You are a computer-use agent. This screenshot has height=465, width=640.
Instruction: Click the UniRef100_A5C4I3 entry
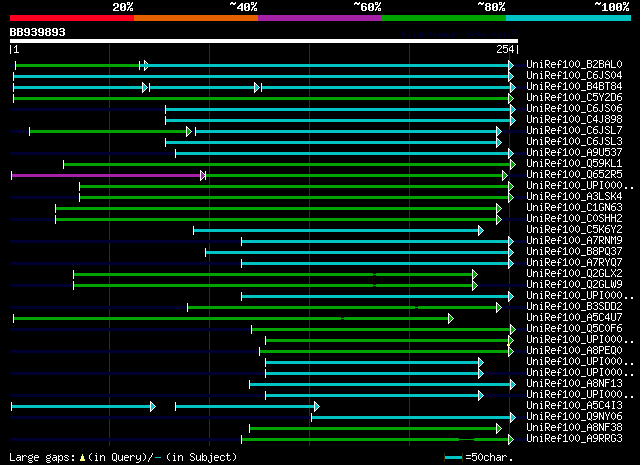point(574,406)
